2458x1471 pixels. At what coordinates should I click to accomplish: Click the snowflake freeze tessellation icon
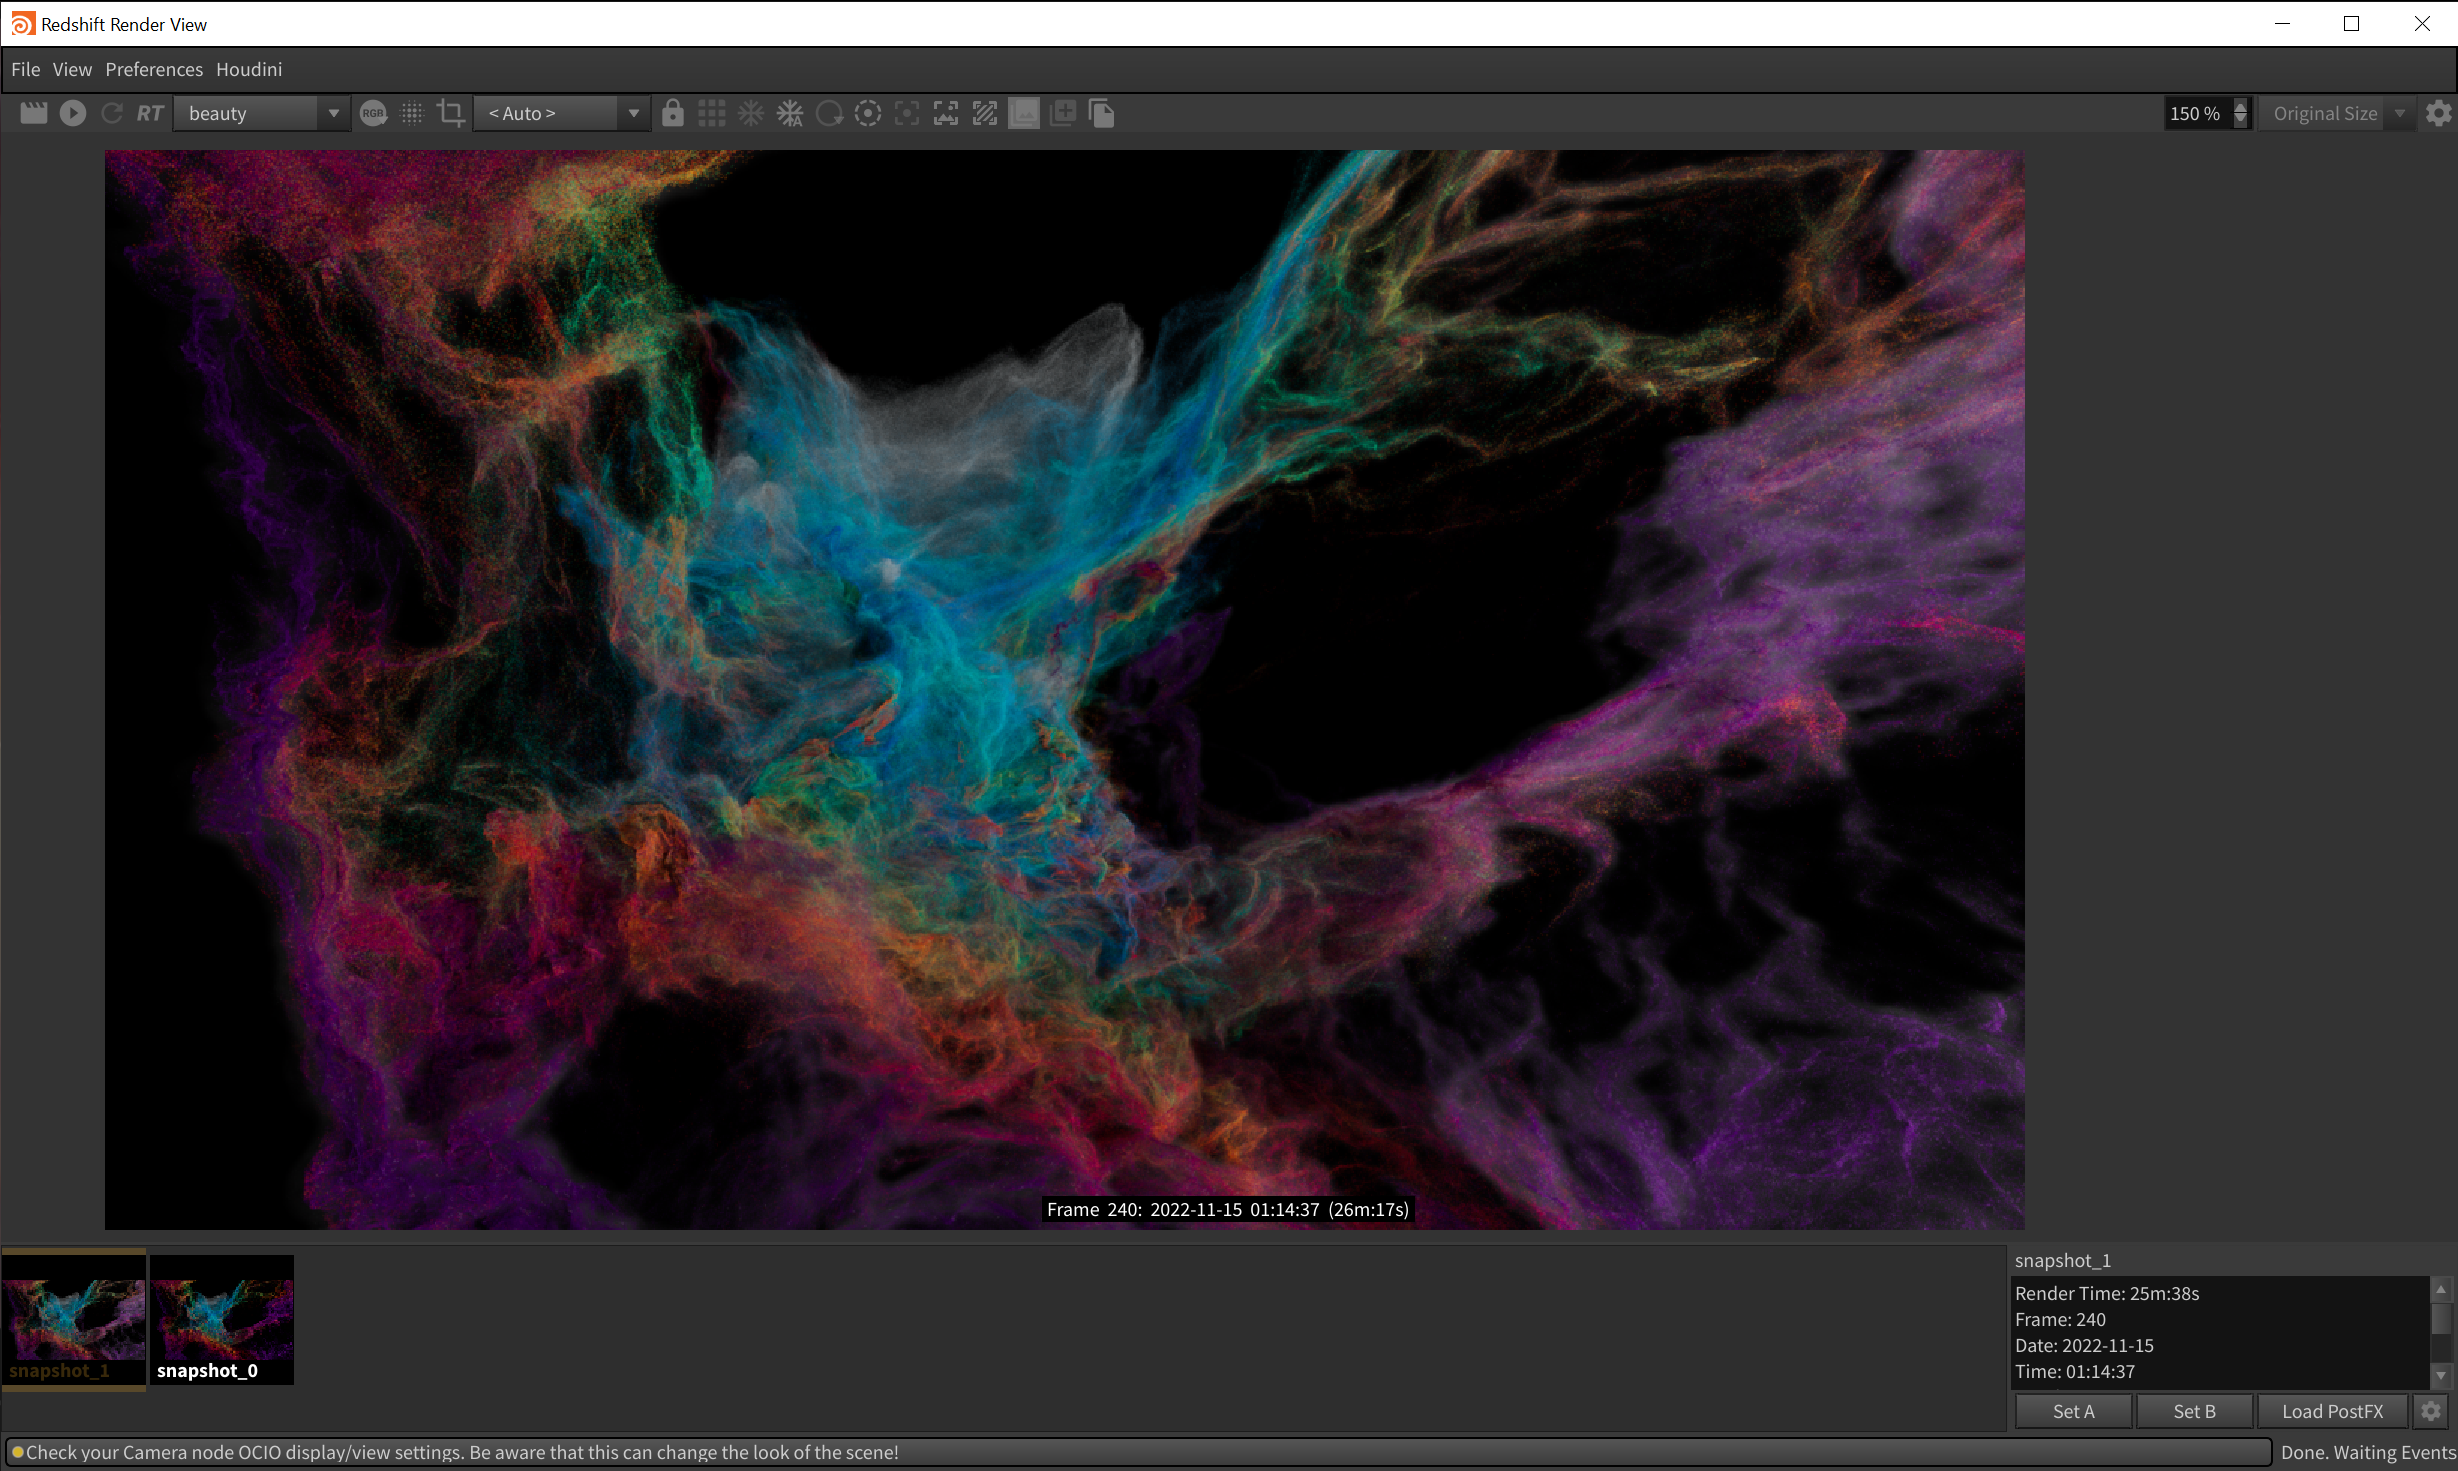(x=751, y=113)
